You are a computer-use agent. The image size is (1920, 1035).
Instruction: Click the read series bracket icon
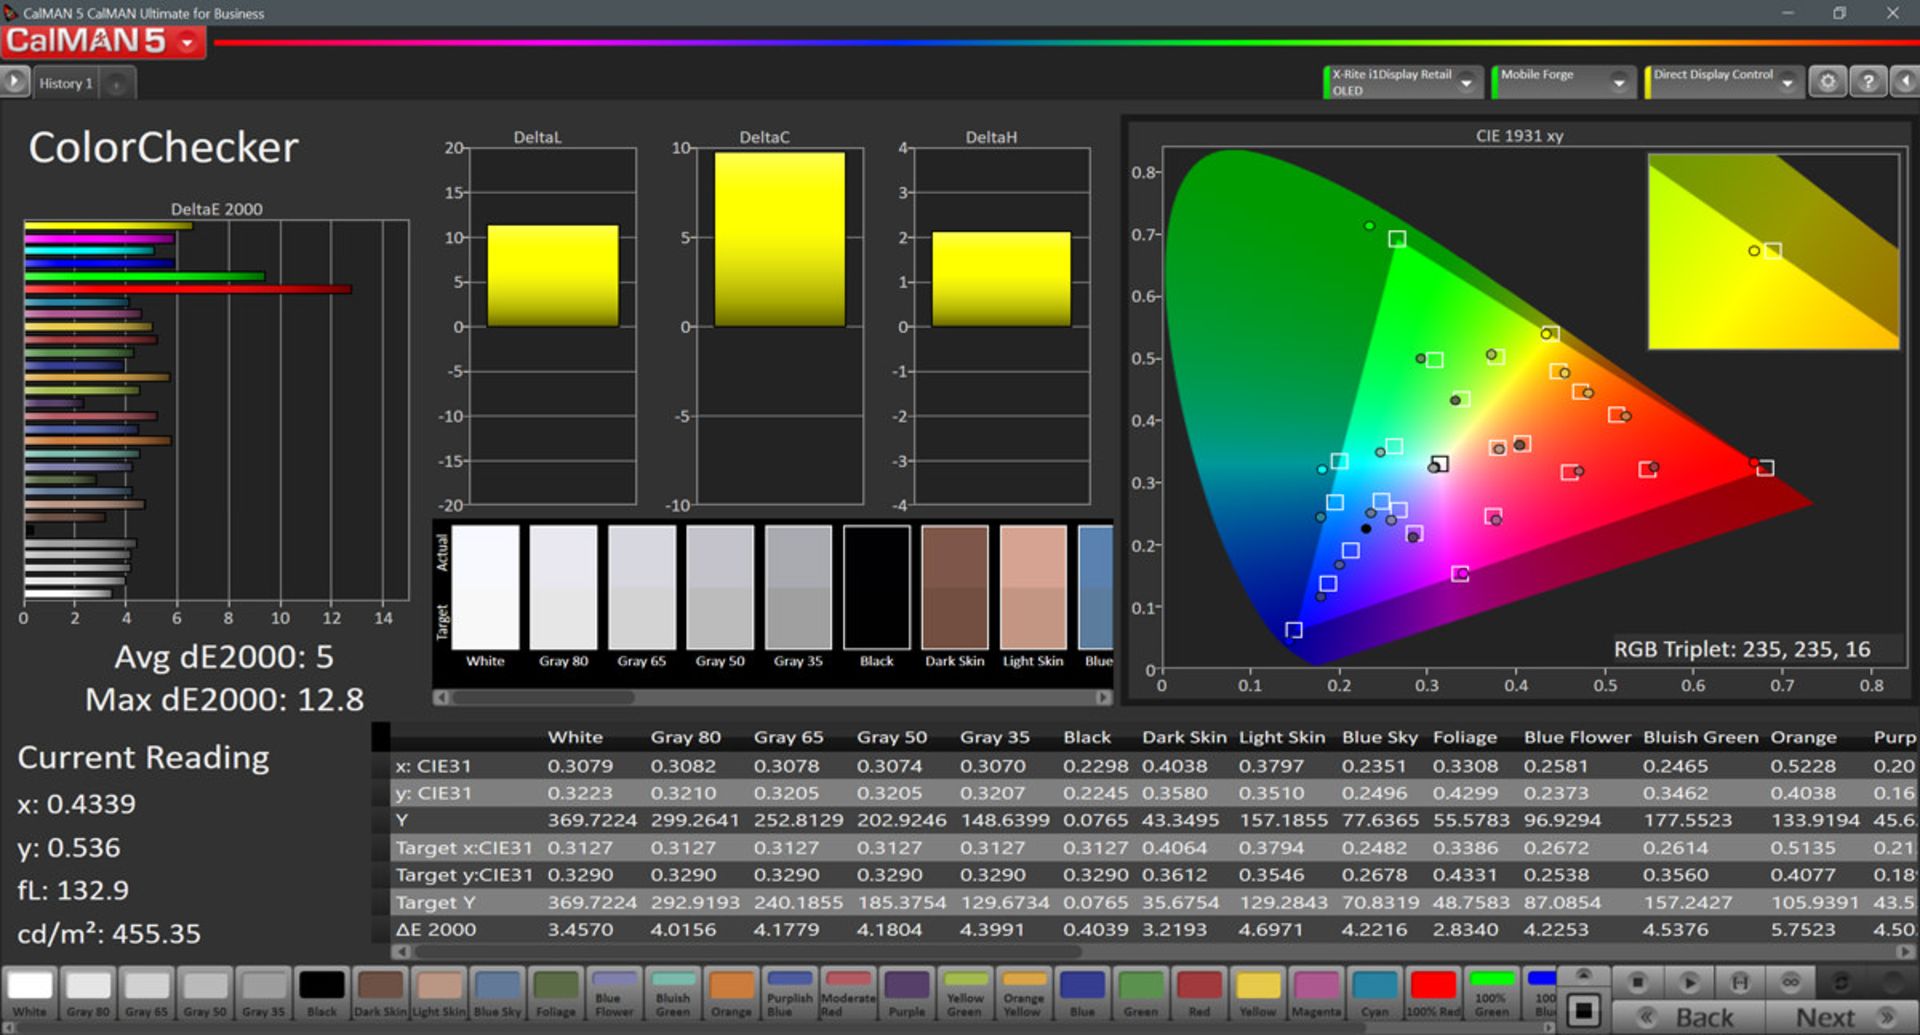pyautogui.click(x=1740, y=982)
